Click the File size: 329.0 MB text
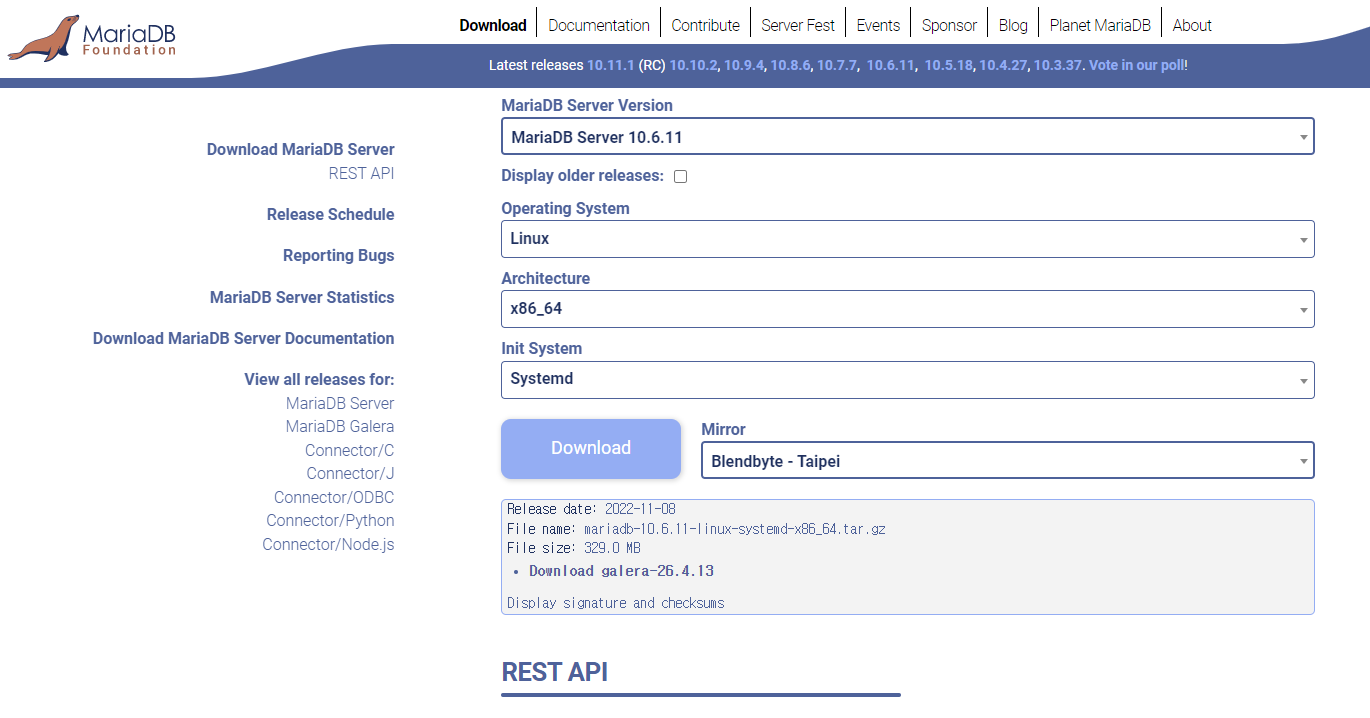1370x718 pixels. click(x=573, y=548)
